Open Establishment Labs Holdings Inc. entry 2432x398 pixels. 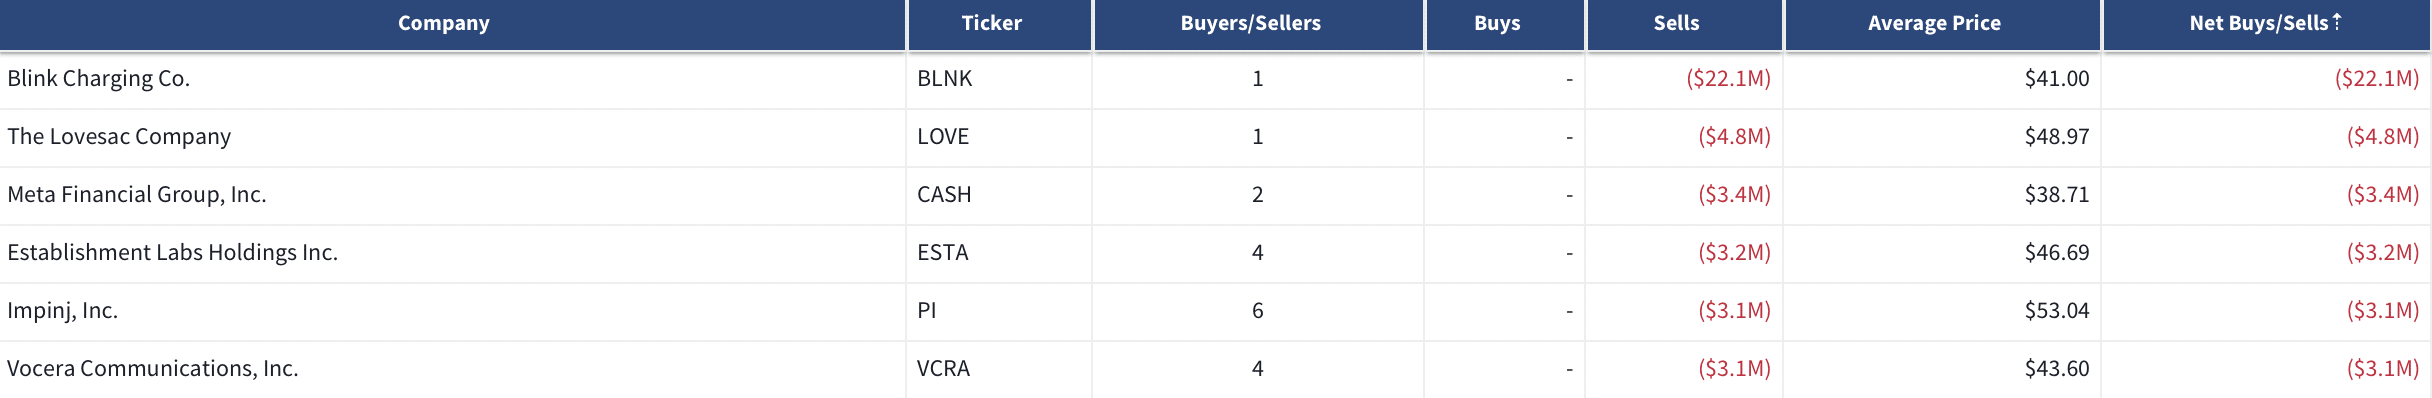click(x=173, y=252)
